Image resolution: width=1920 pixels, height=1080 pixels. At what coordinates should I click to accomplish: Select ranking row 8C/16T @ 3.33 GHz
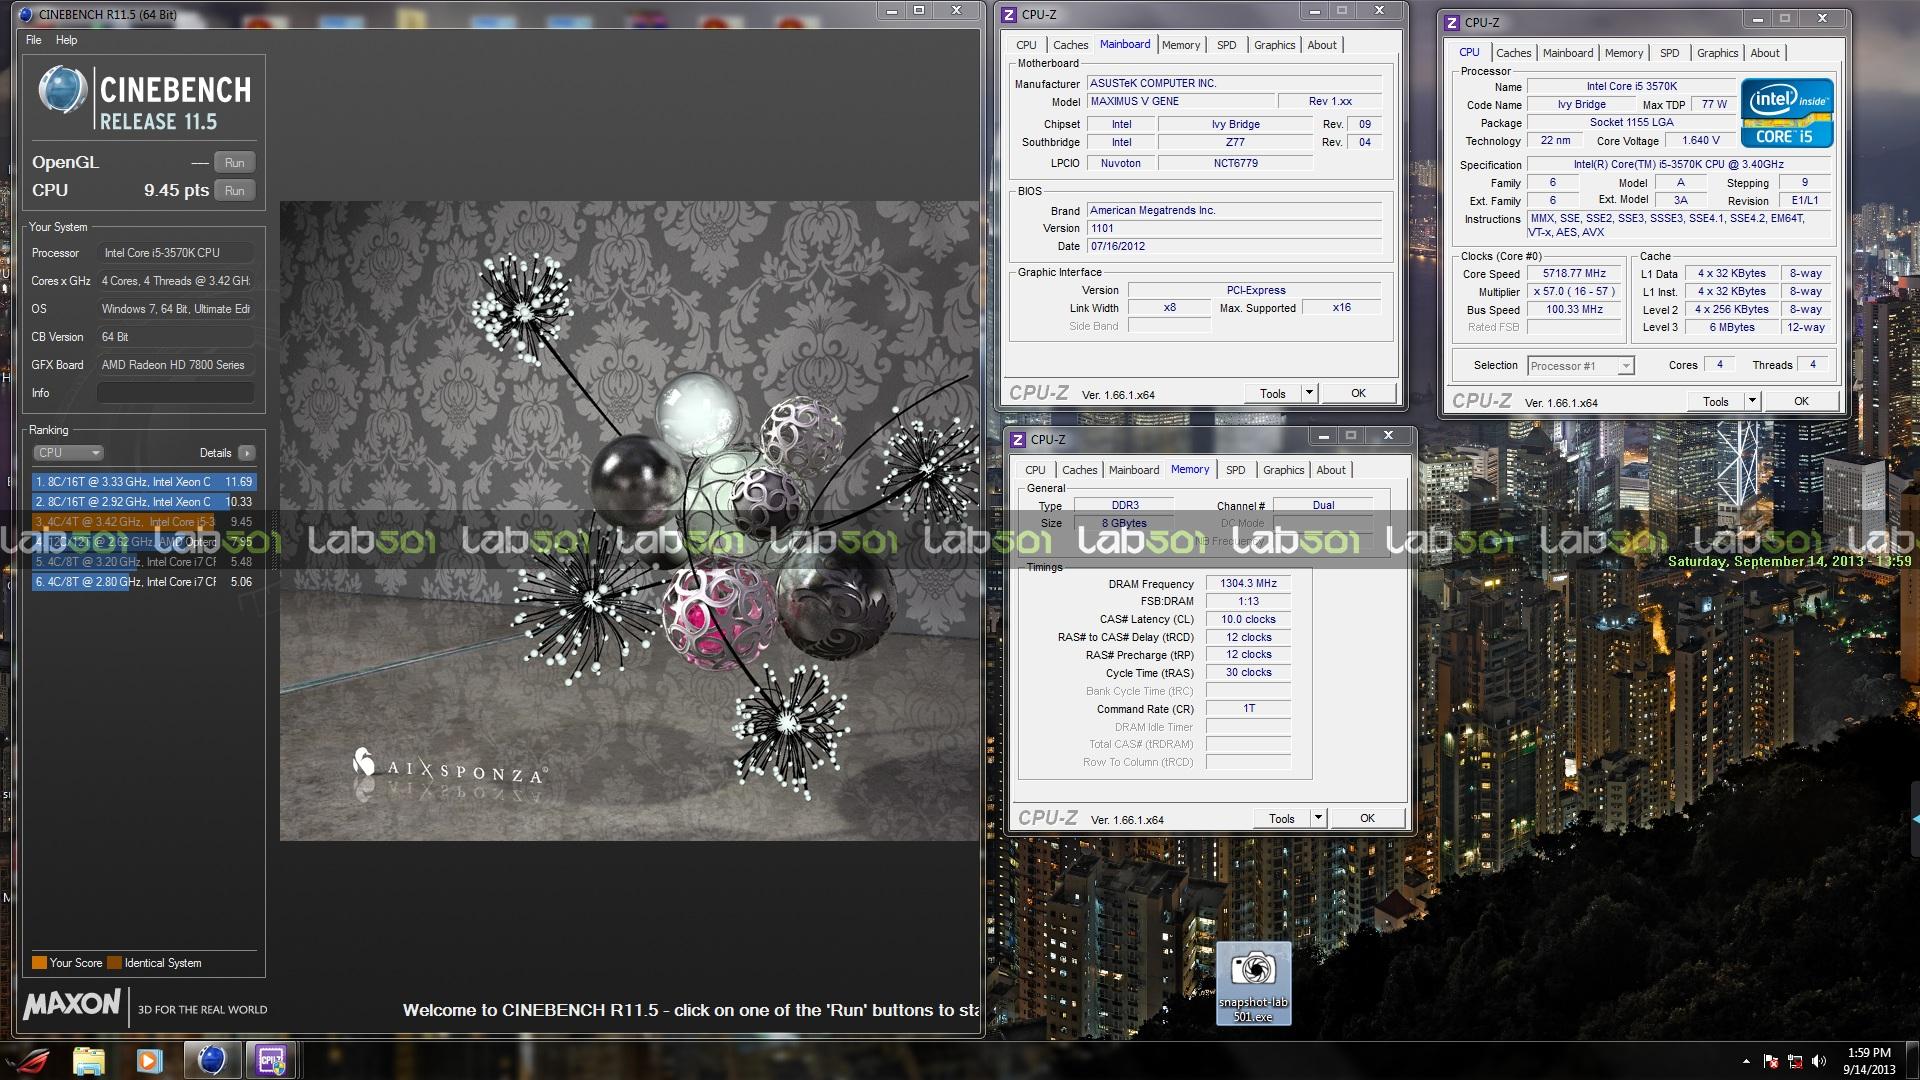click(144, 482)
